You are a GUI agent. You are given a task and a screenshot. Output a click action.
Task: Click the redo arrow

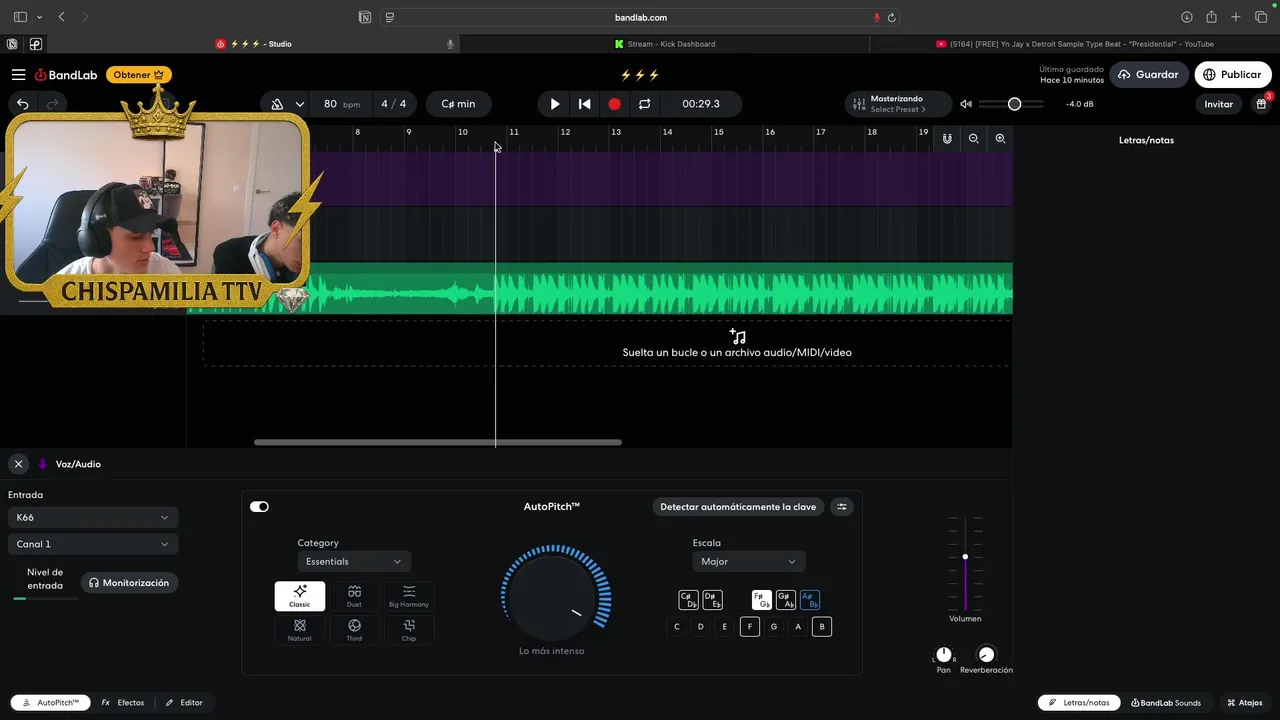point(52,104)
